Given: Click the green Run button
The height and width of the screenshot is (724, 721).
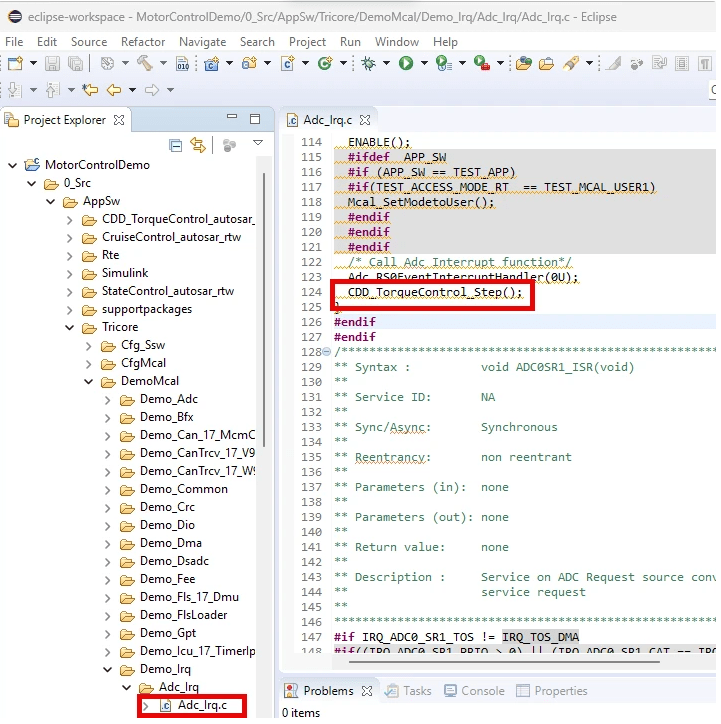Looking at the screenshot, I should tap(406, 64).
